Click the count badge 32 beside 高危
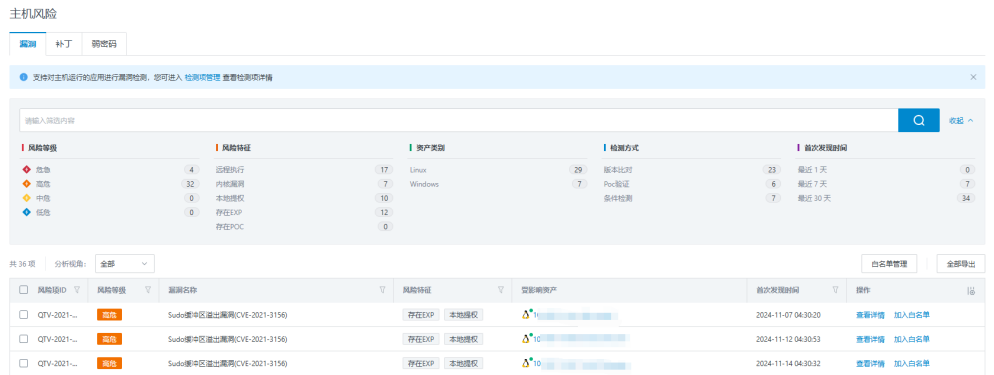994x375 pixels. coord(190,184)
